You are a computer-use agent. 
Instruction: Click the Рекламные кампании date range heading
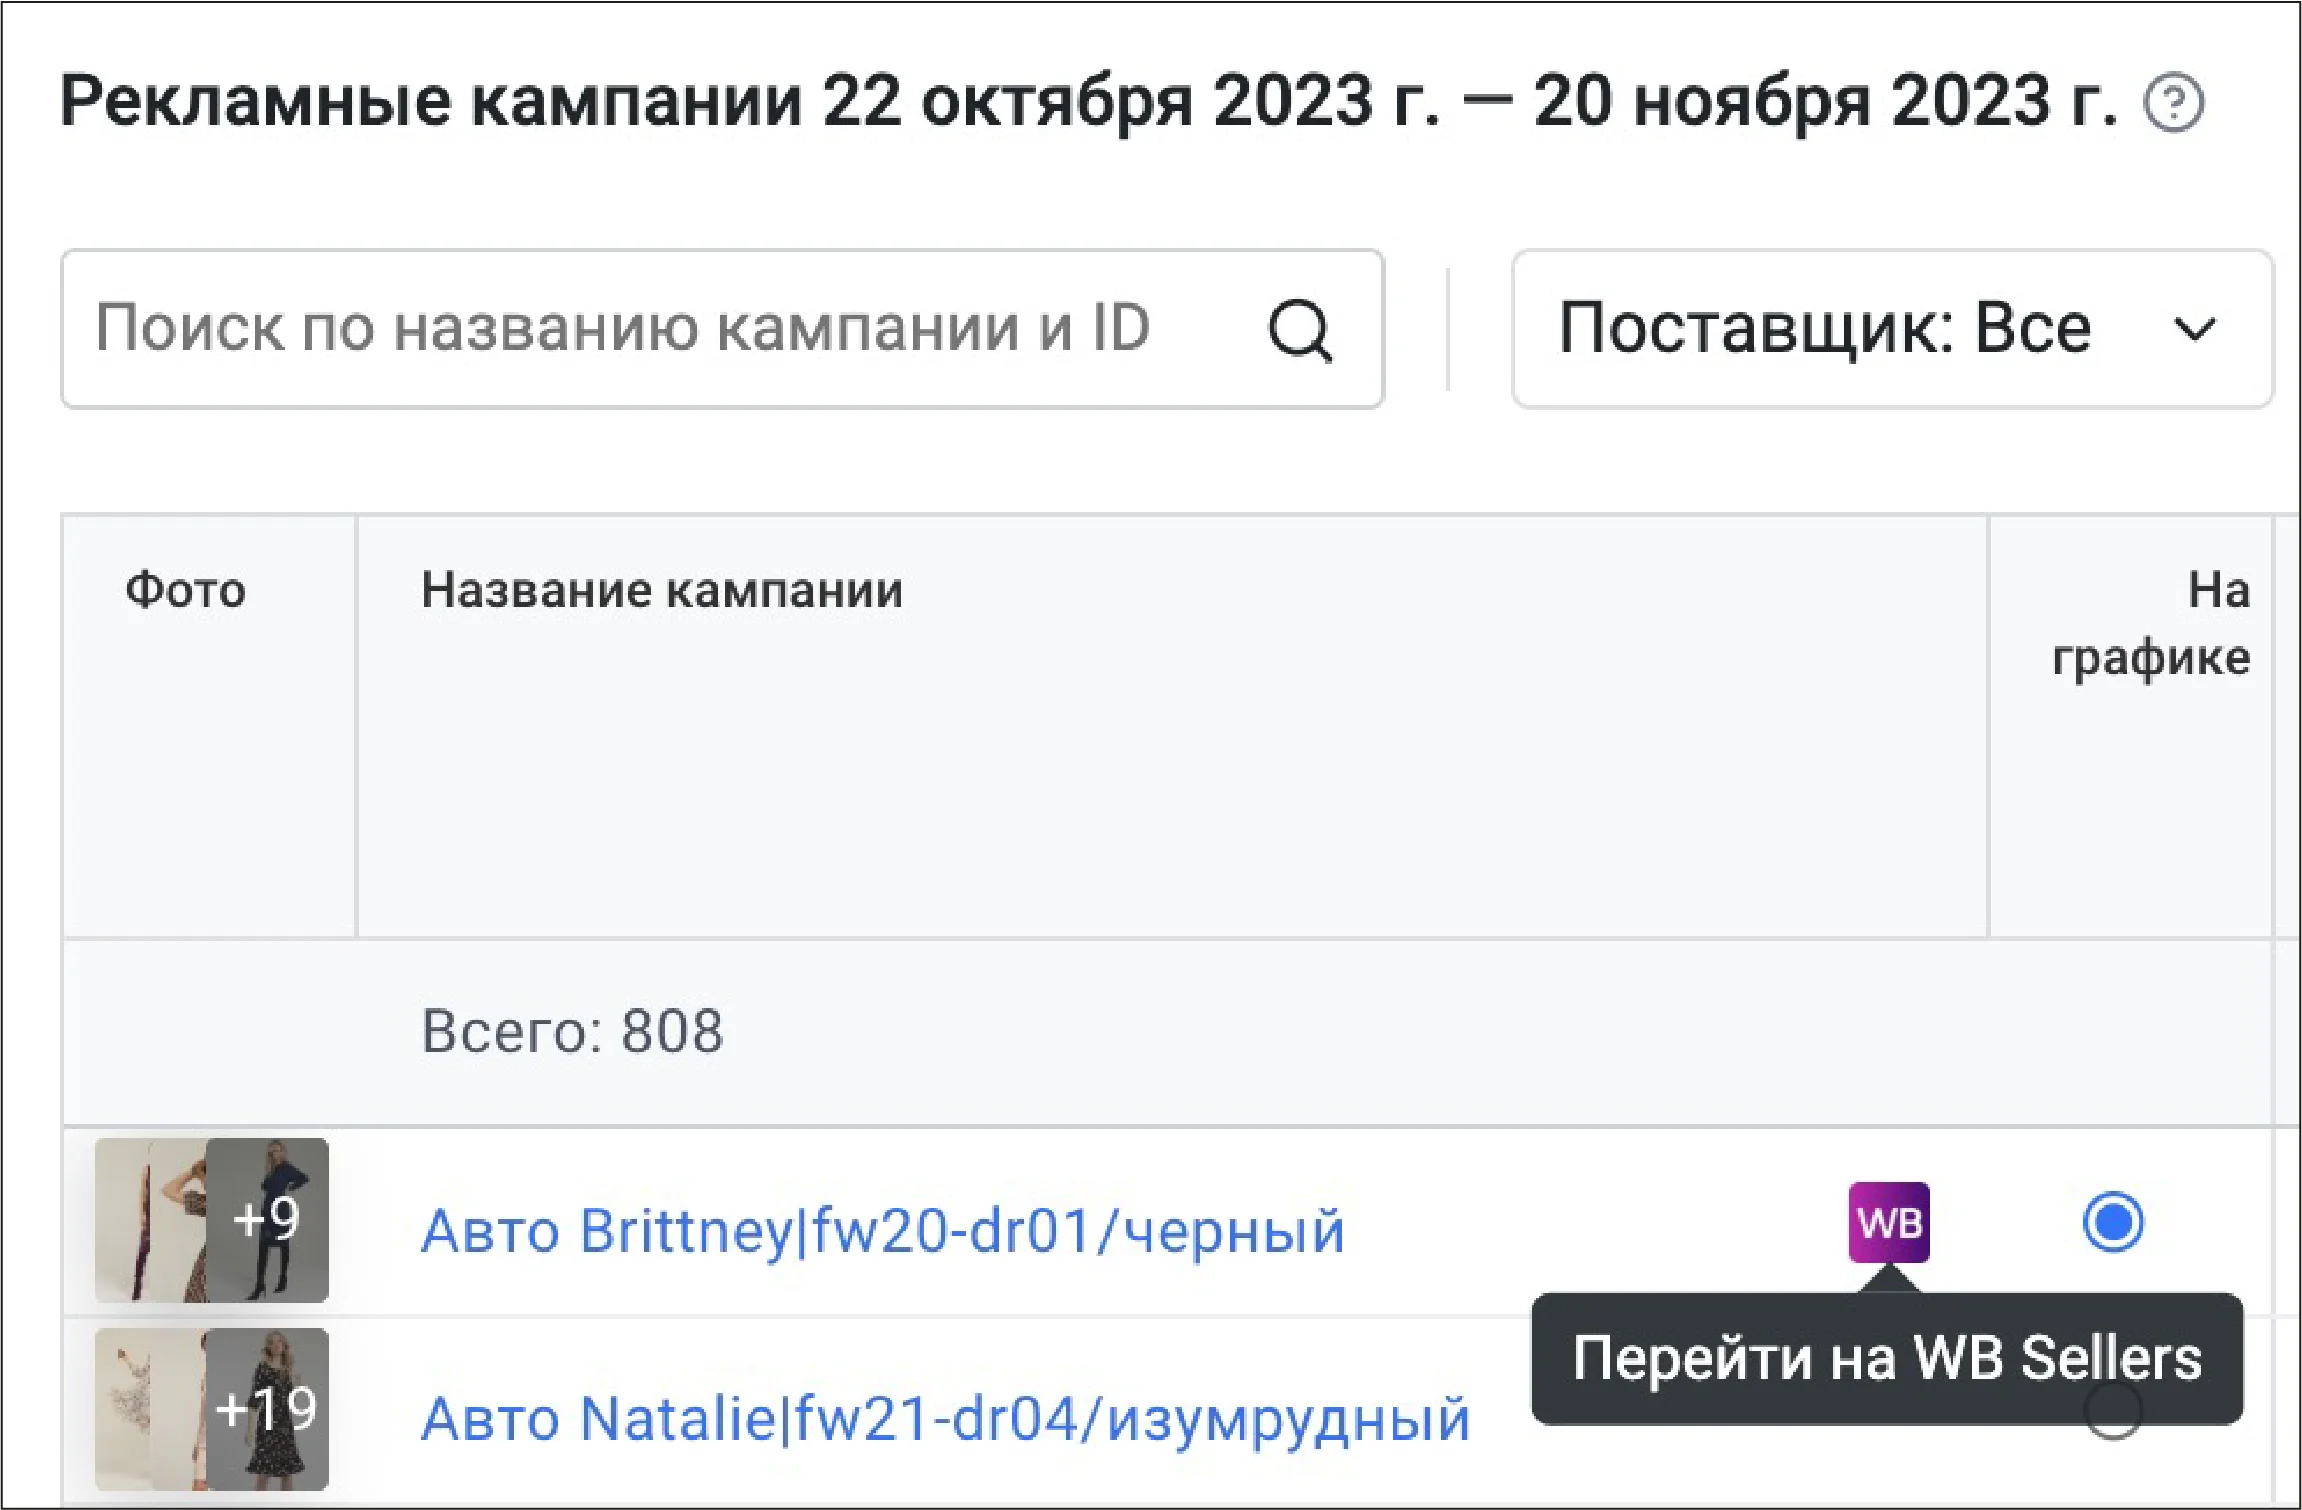click(x=1088, y=102)
